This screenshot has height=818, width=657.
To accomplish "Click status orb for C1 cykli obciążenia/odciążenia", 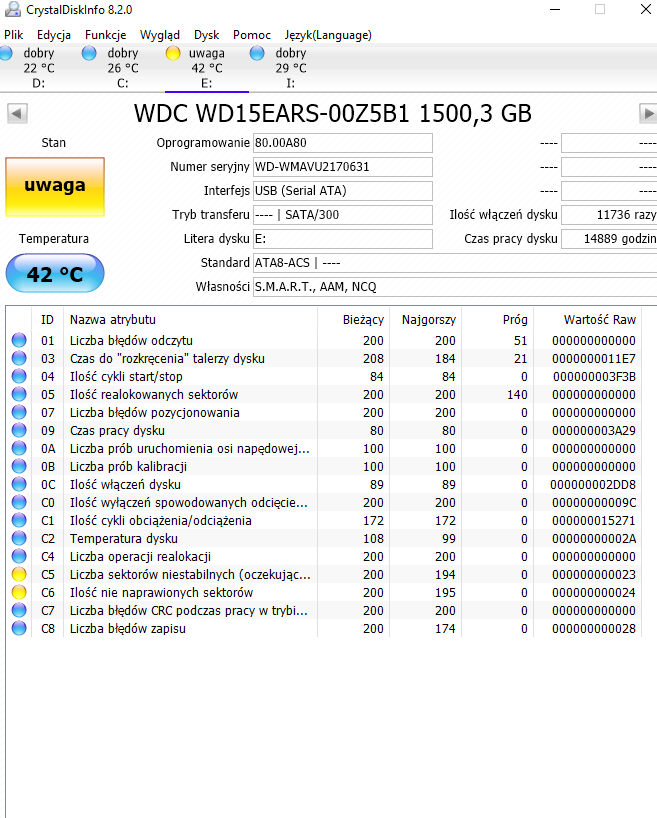I will click(x=19, y=520).
